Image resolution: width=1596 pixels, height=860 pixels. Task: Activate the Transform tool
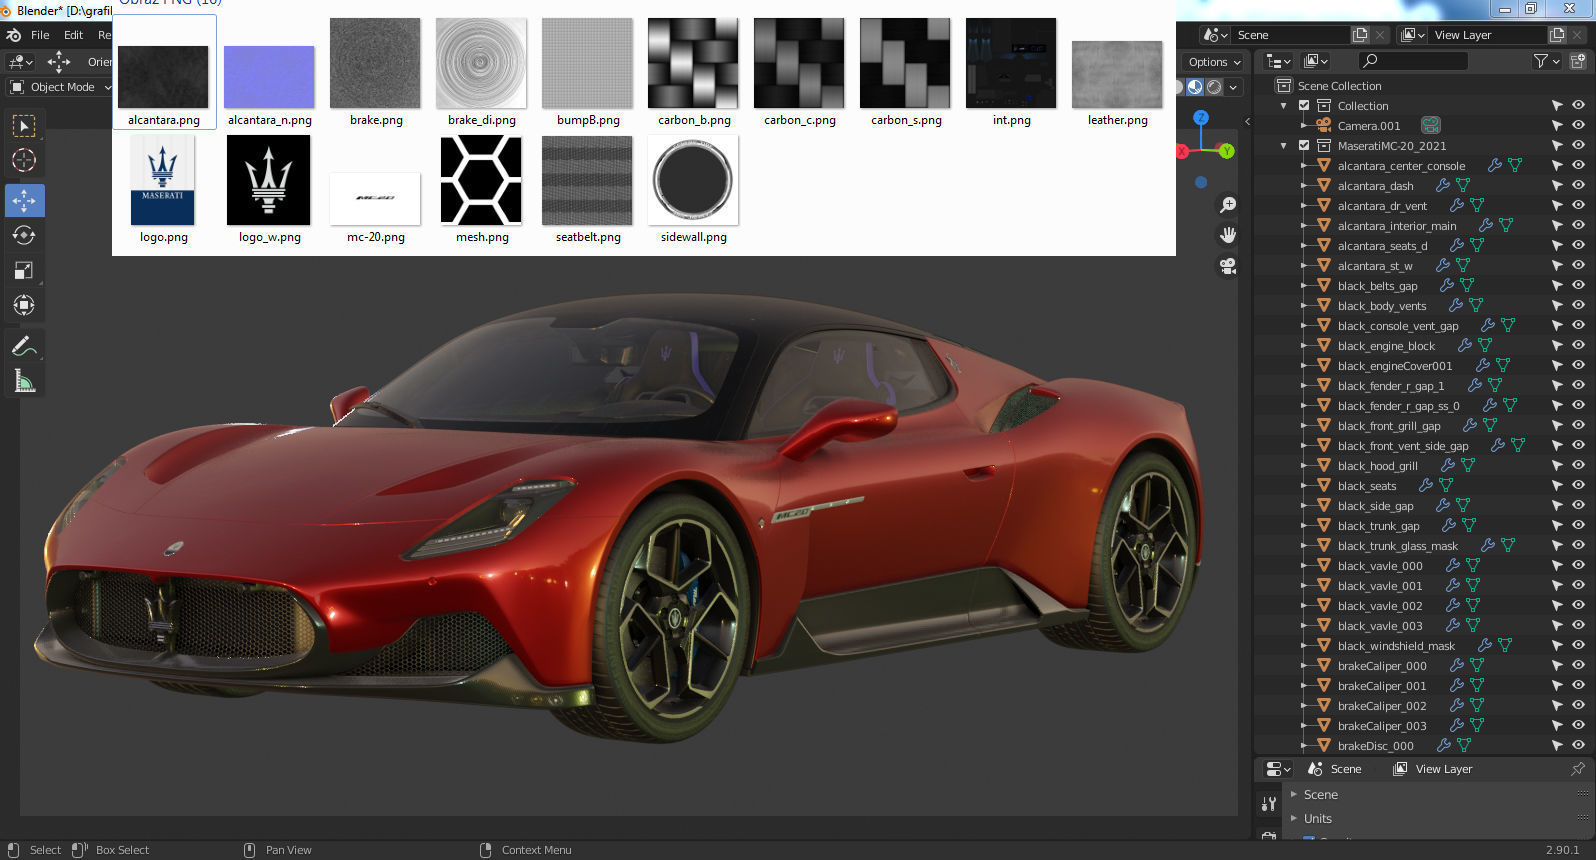pos(24,306)
